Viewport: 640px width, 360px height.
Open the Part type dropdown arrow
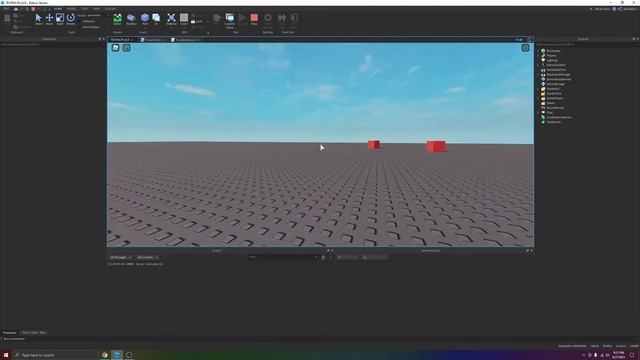(145, 28)
